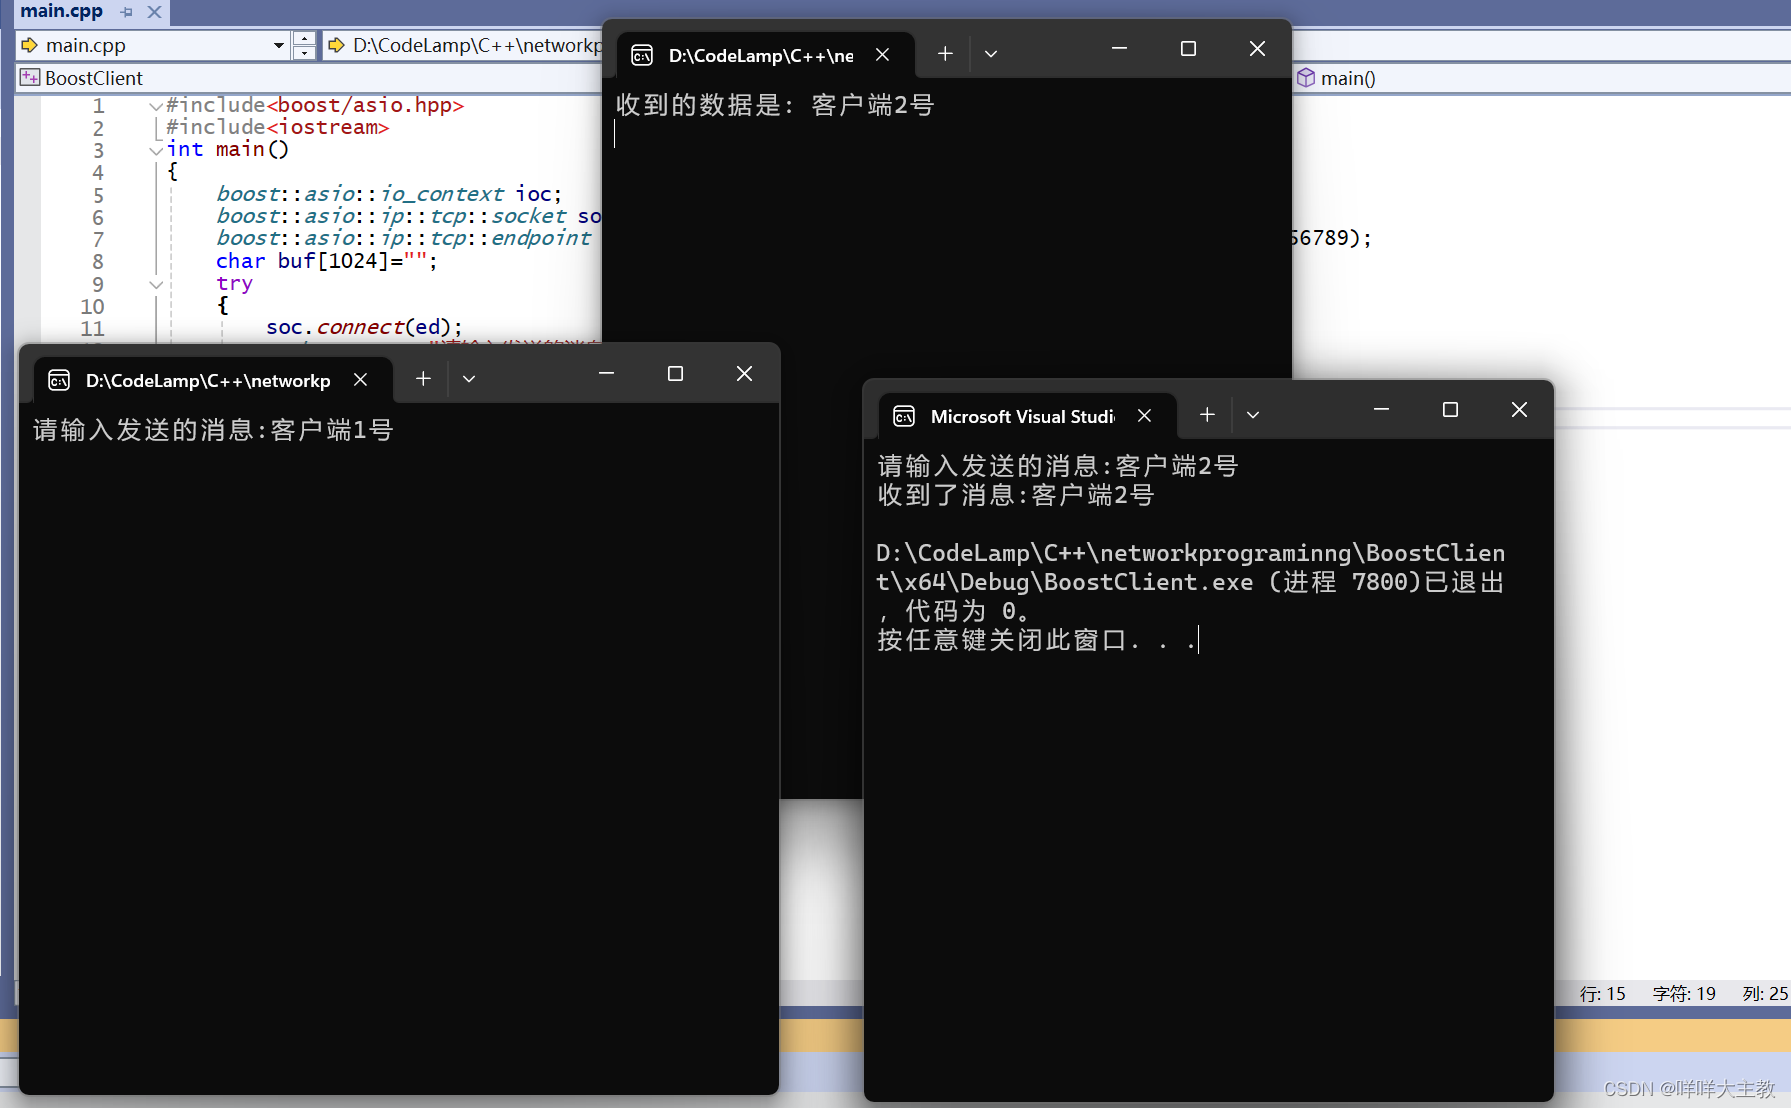Minimize the 客户端1号 terminal window
Viewport: 1791px width, 1108px height.
(x=606, y=374)
